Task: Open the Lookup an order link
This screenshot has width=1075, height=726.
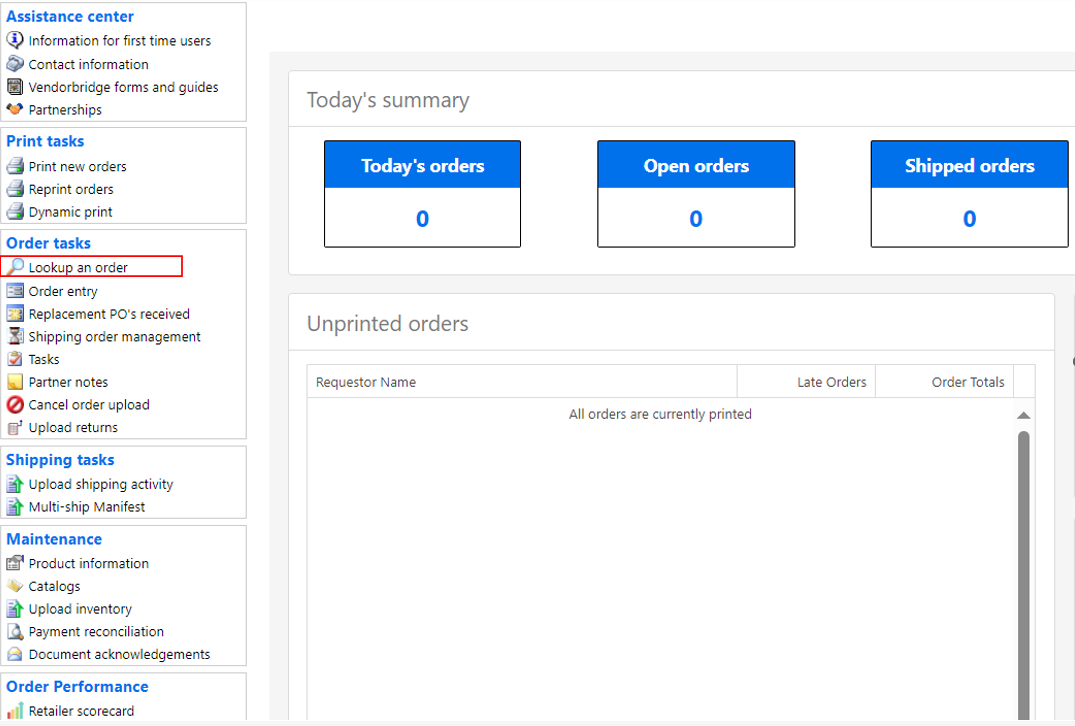Action: point(78,267)
